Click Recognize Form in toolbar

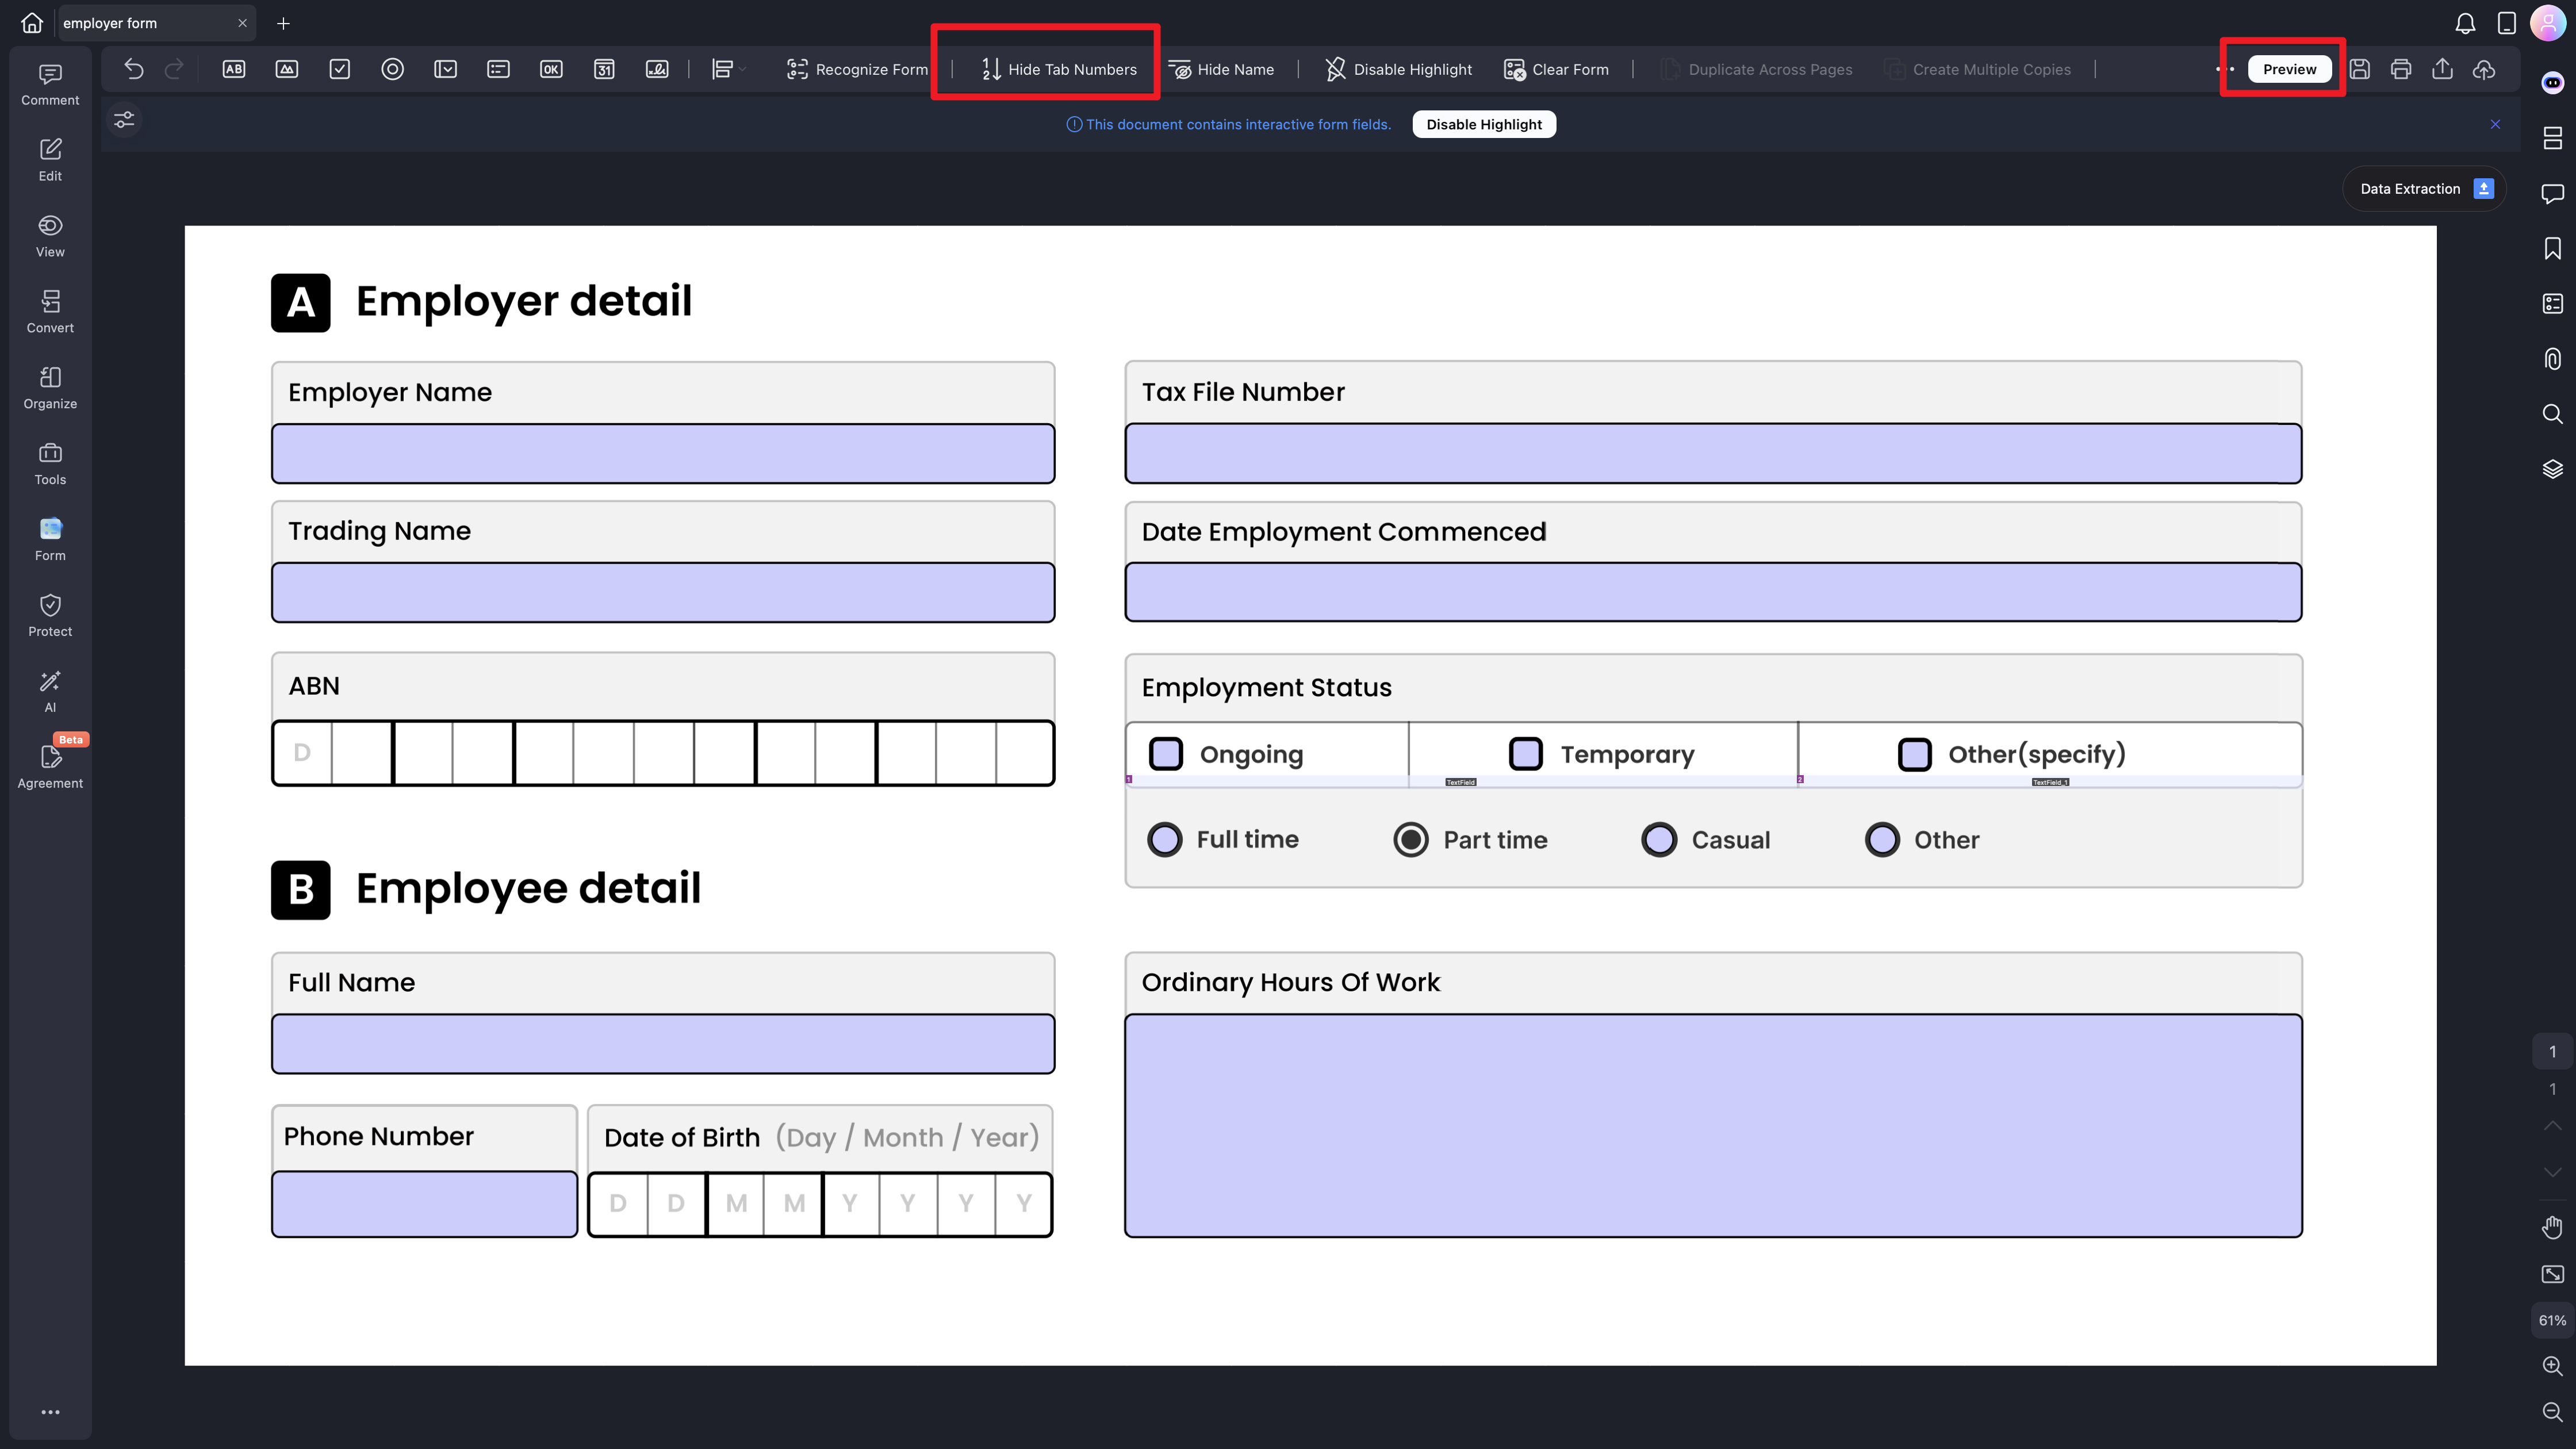(x=857, y=69)
